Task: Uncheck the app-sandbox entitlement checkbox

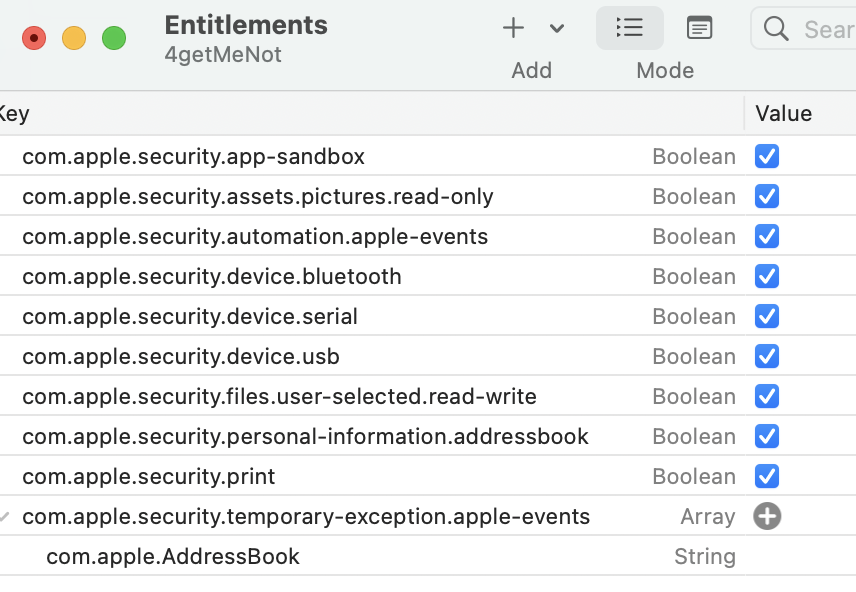Action: (767, 156)
